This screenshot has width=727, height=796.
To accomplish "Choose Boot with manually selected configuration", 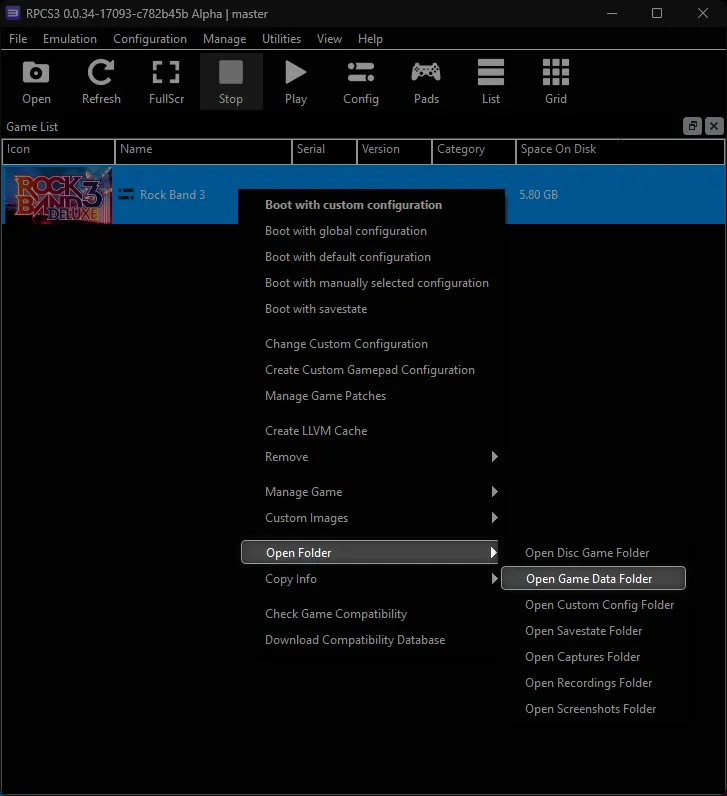I will (x=371, y=283).
